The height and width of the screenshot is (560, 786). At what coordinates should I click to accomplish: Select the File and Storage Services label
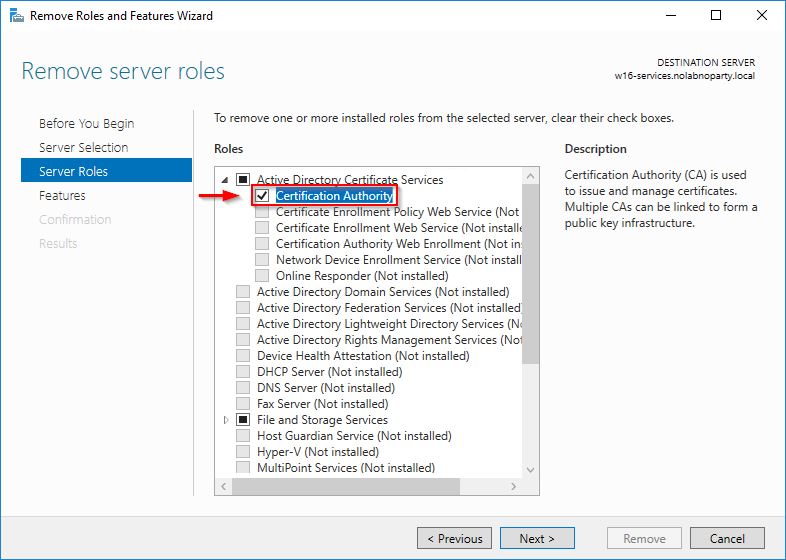pos(322,420)
